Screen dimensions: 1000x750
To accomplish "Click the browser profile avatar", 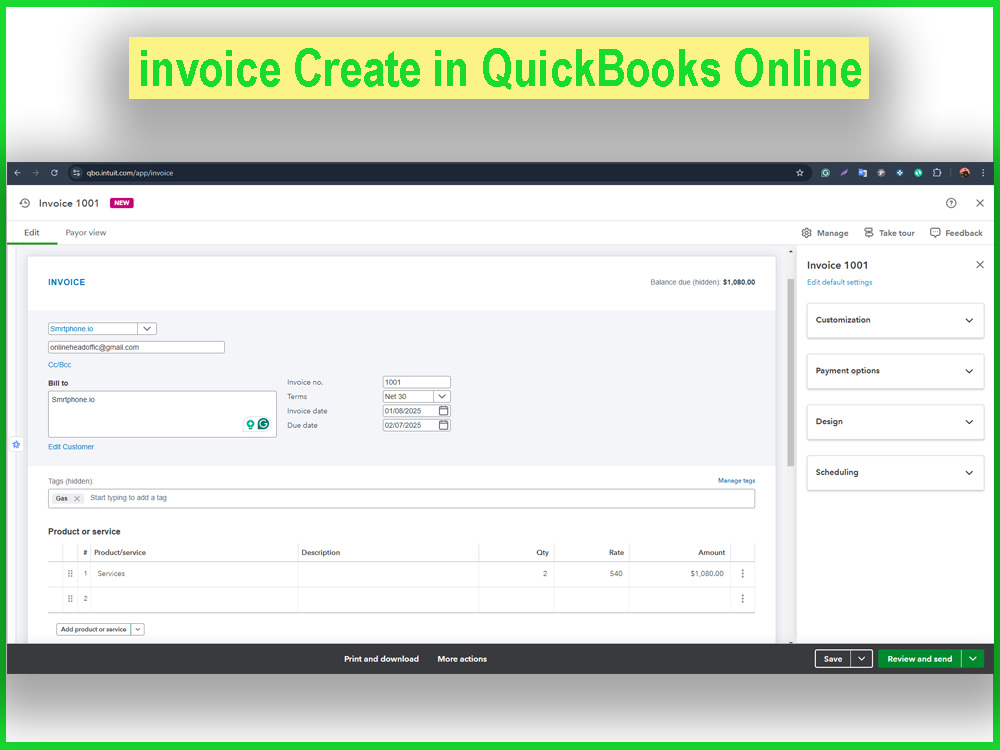I will [964, 173].
